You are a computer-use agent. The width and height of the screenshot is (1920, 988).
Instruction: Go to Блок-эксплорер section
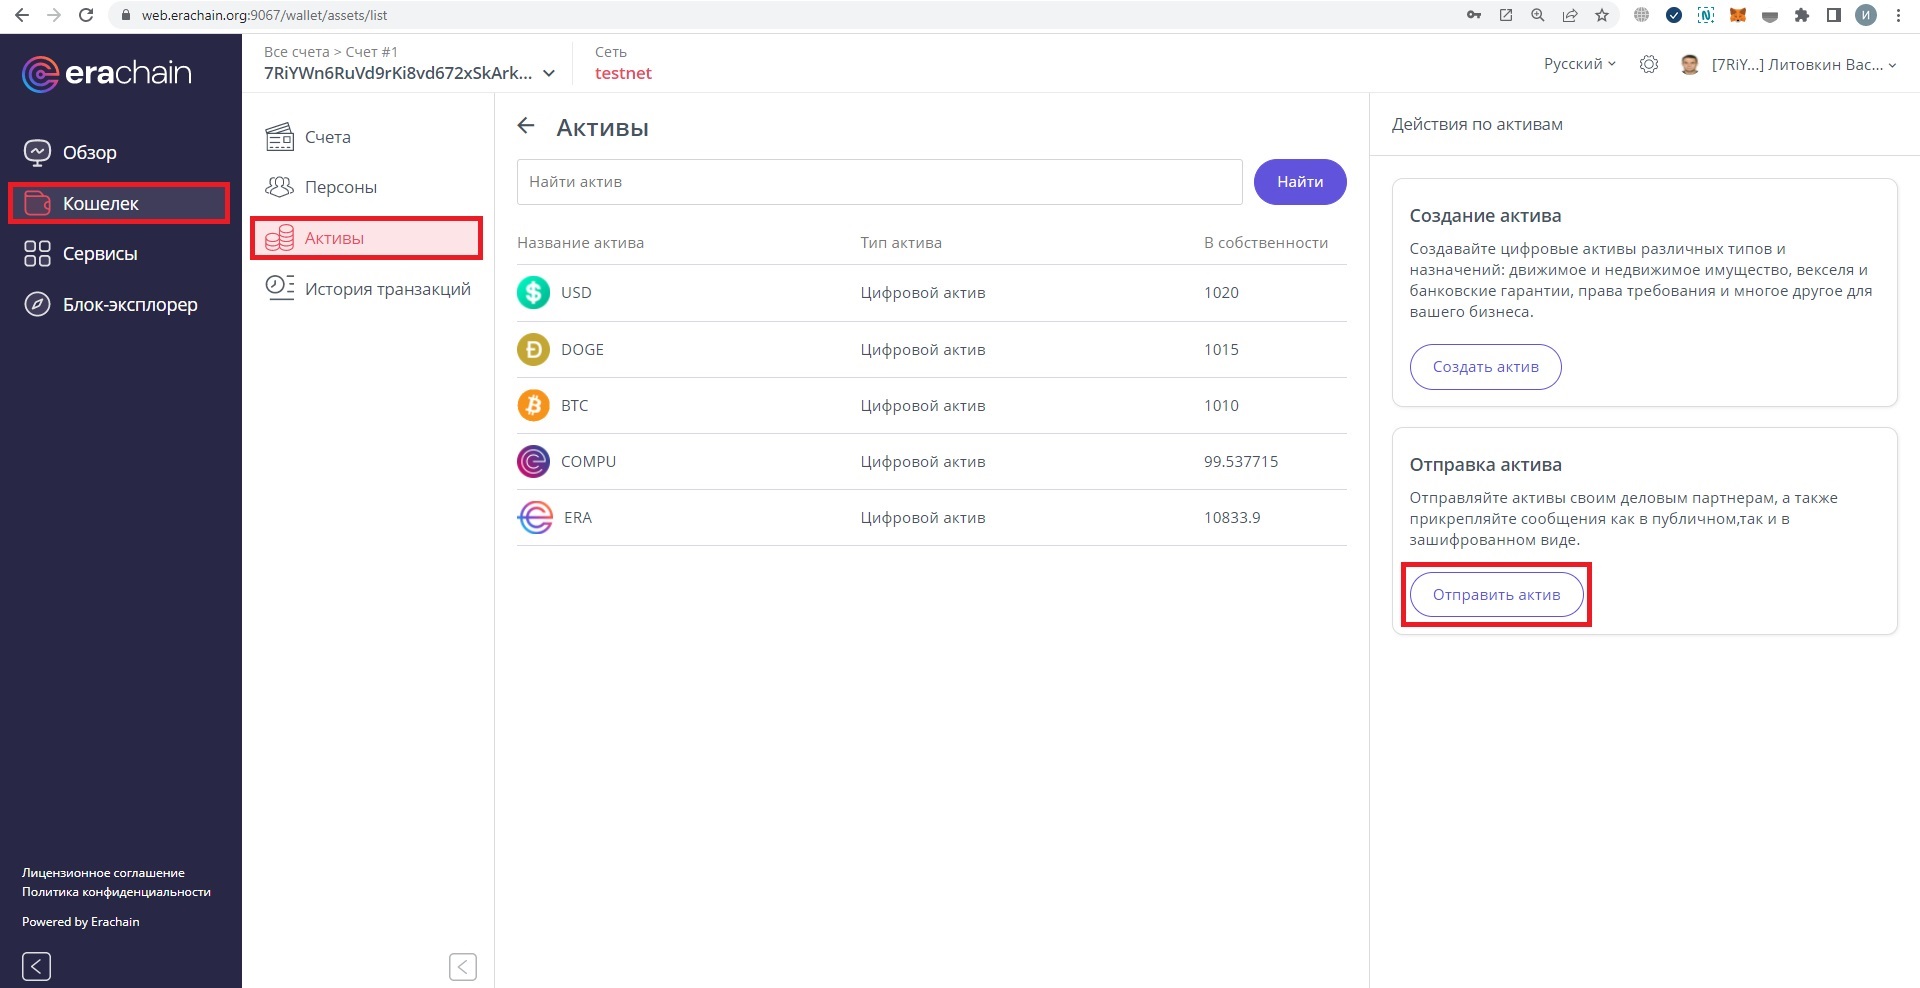click(129, 304)
